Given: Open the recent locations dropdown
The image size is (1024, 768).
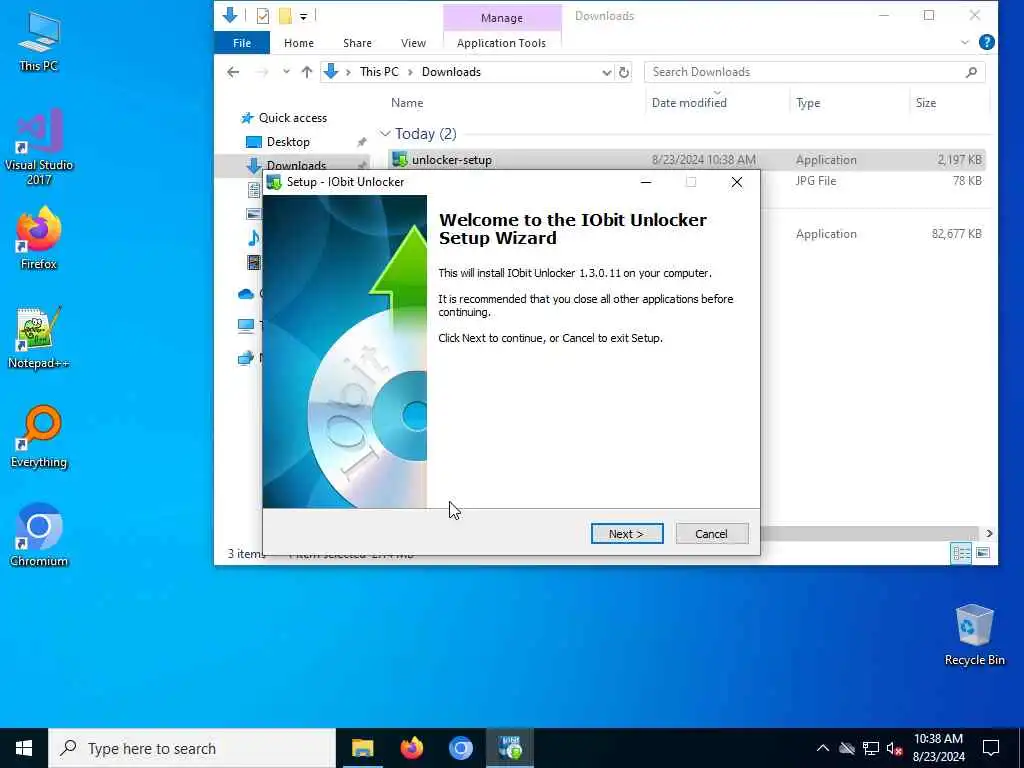Looking at the screenshot, I should [286, 72].
